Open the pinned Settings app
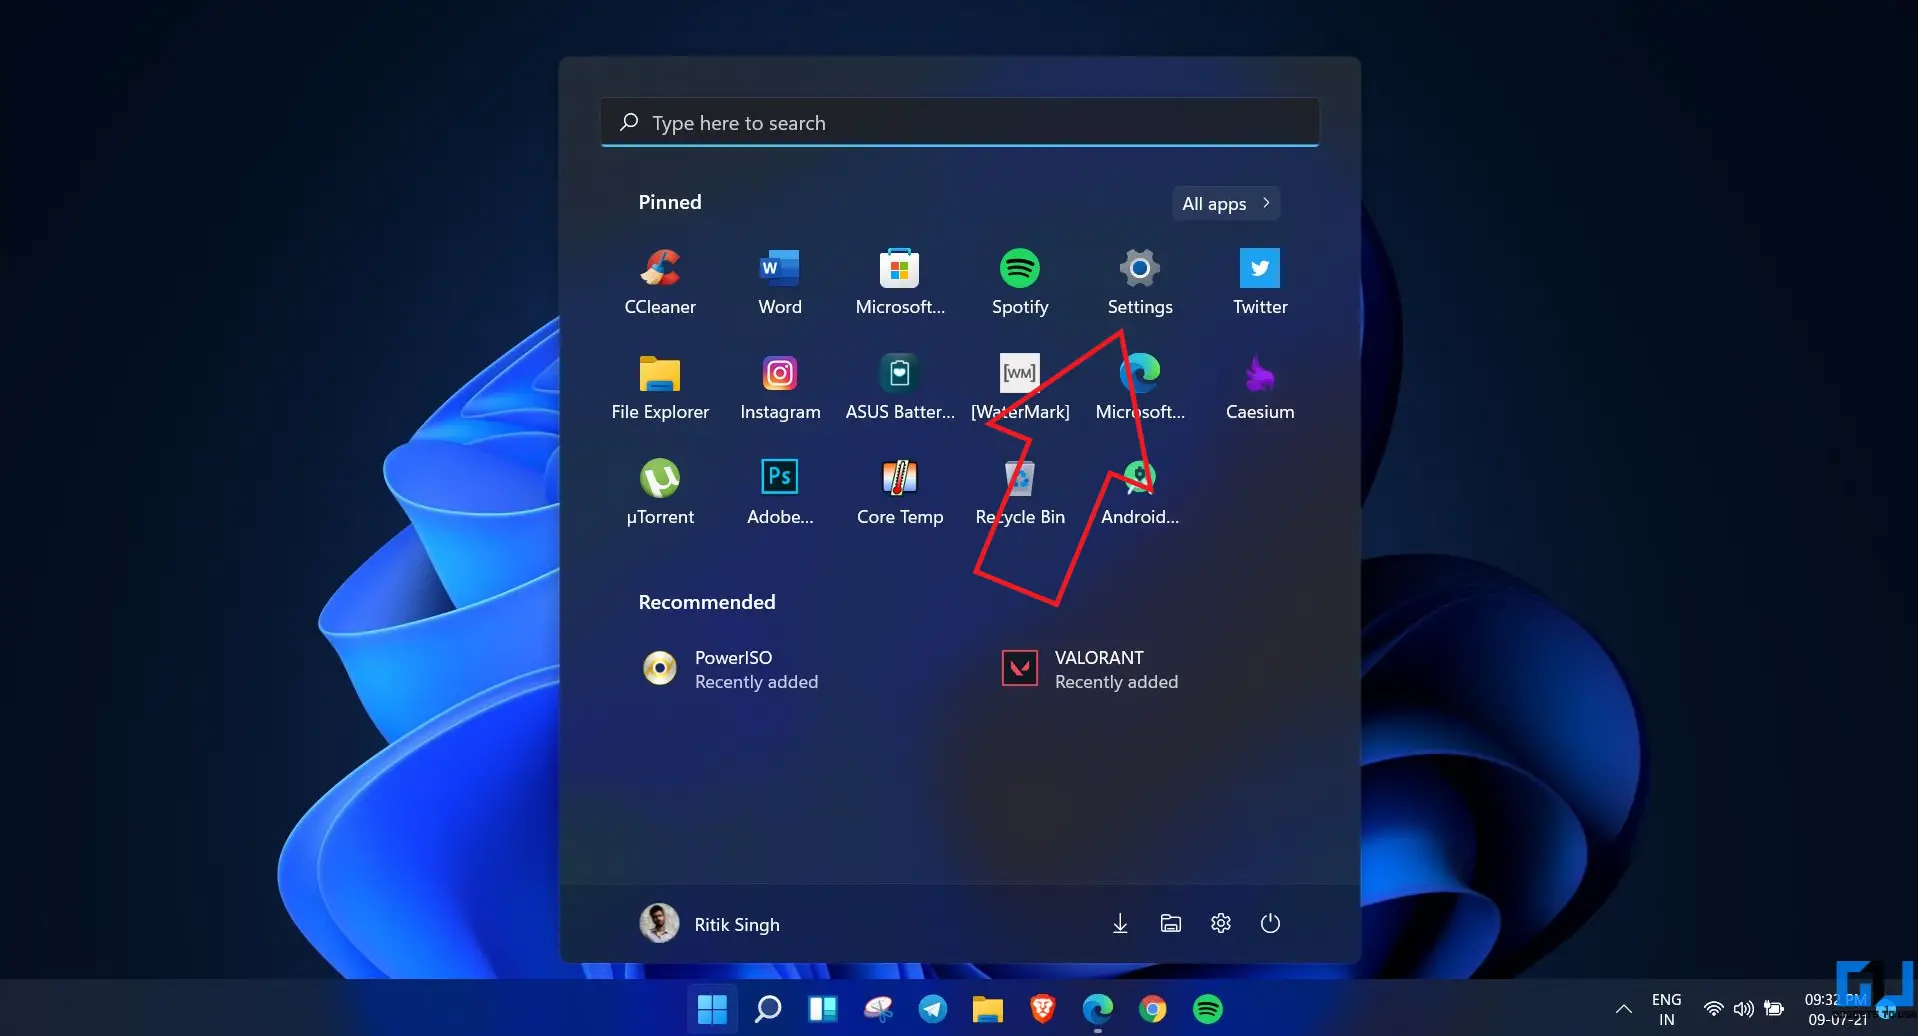Viewport: 1918px width, 1036px height. tap(1140, 282)
